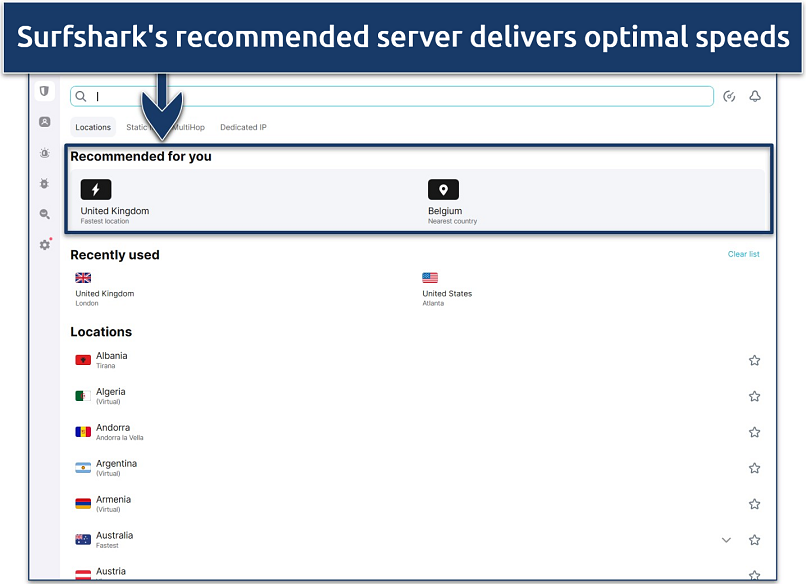806x584 pixels.
Task: Star Argentina as a favorite
Action: (x=755, y=468)
